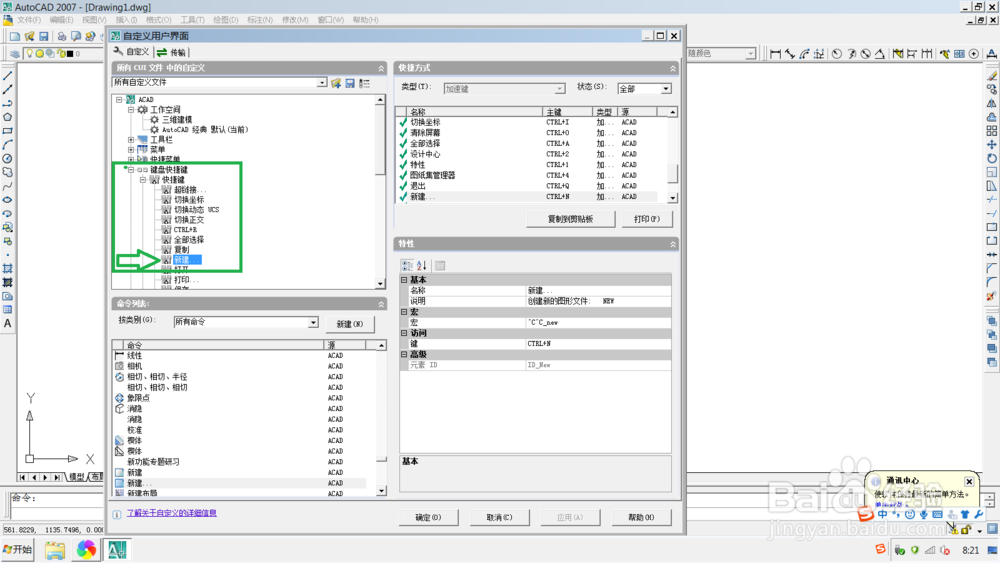Open 了解关于自定义的详细信息 link
This screenshot has height=563, width=1000.
tap(172, 513)
